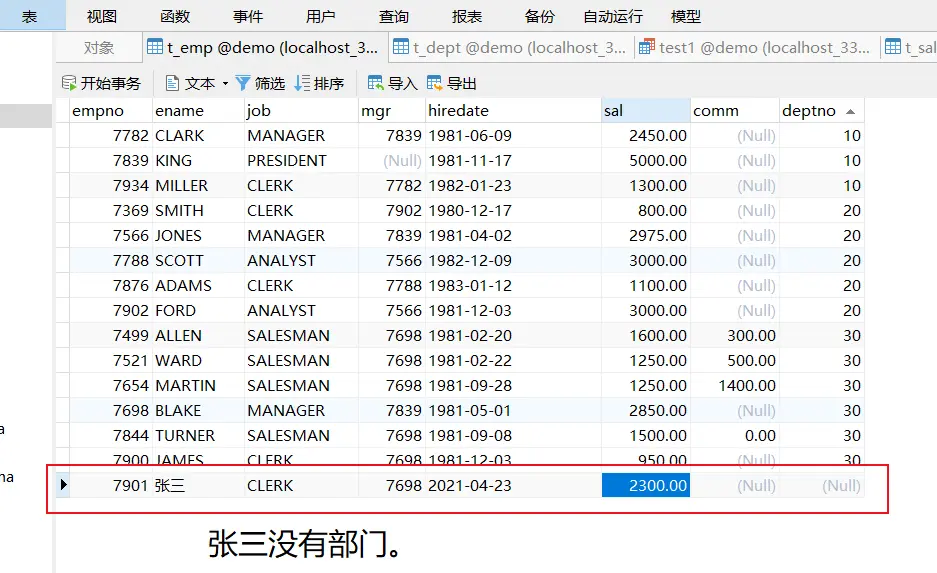Switch to the t_emp @demo tab
The image size is (937, 573).
coord(265,47)
